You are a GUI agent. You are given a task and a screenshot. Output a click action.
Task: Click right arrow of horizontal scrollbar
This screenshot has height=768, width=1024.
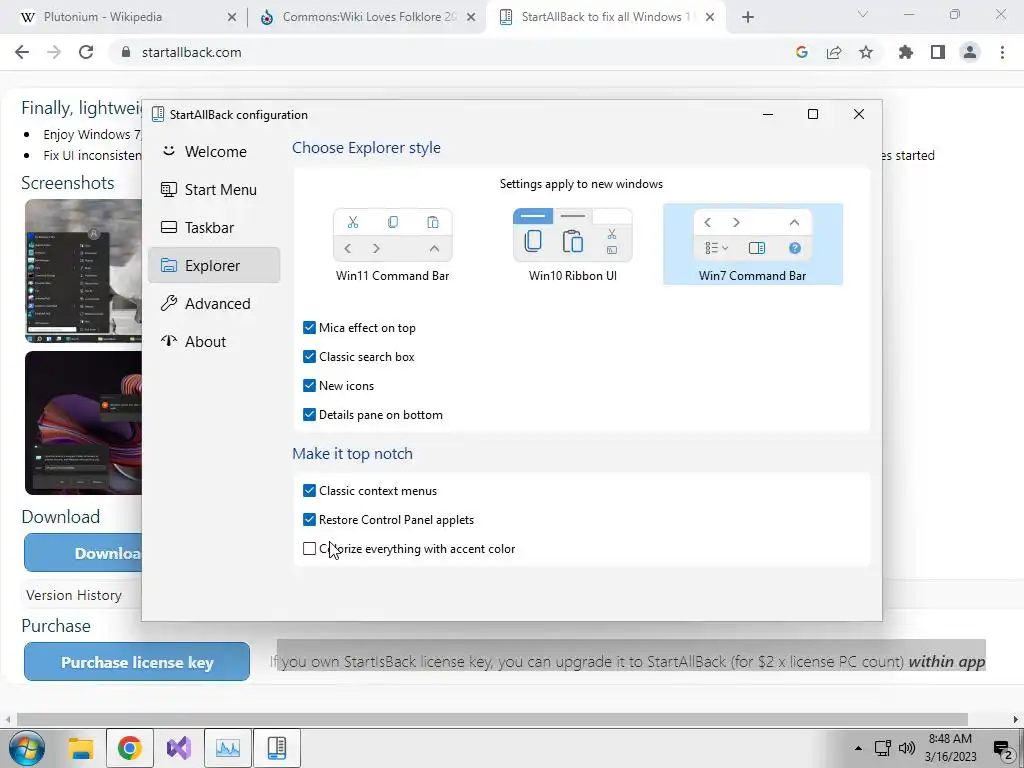(1016, 719)
